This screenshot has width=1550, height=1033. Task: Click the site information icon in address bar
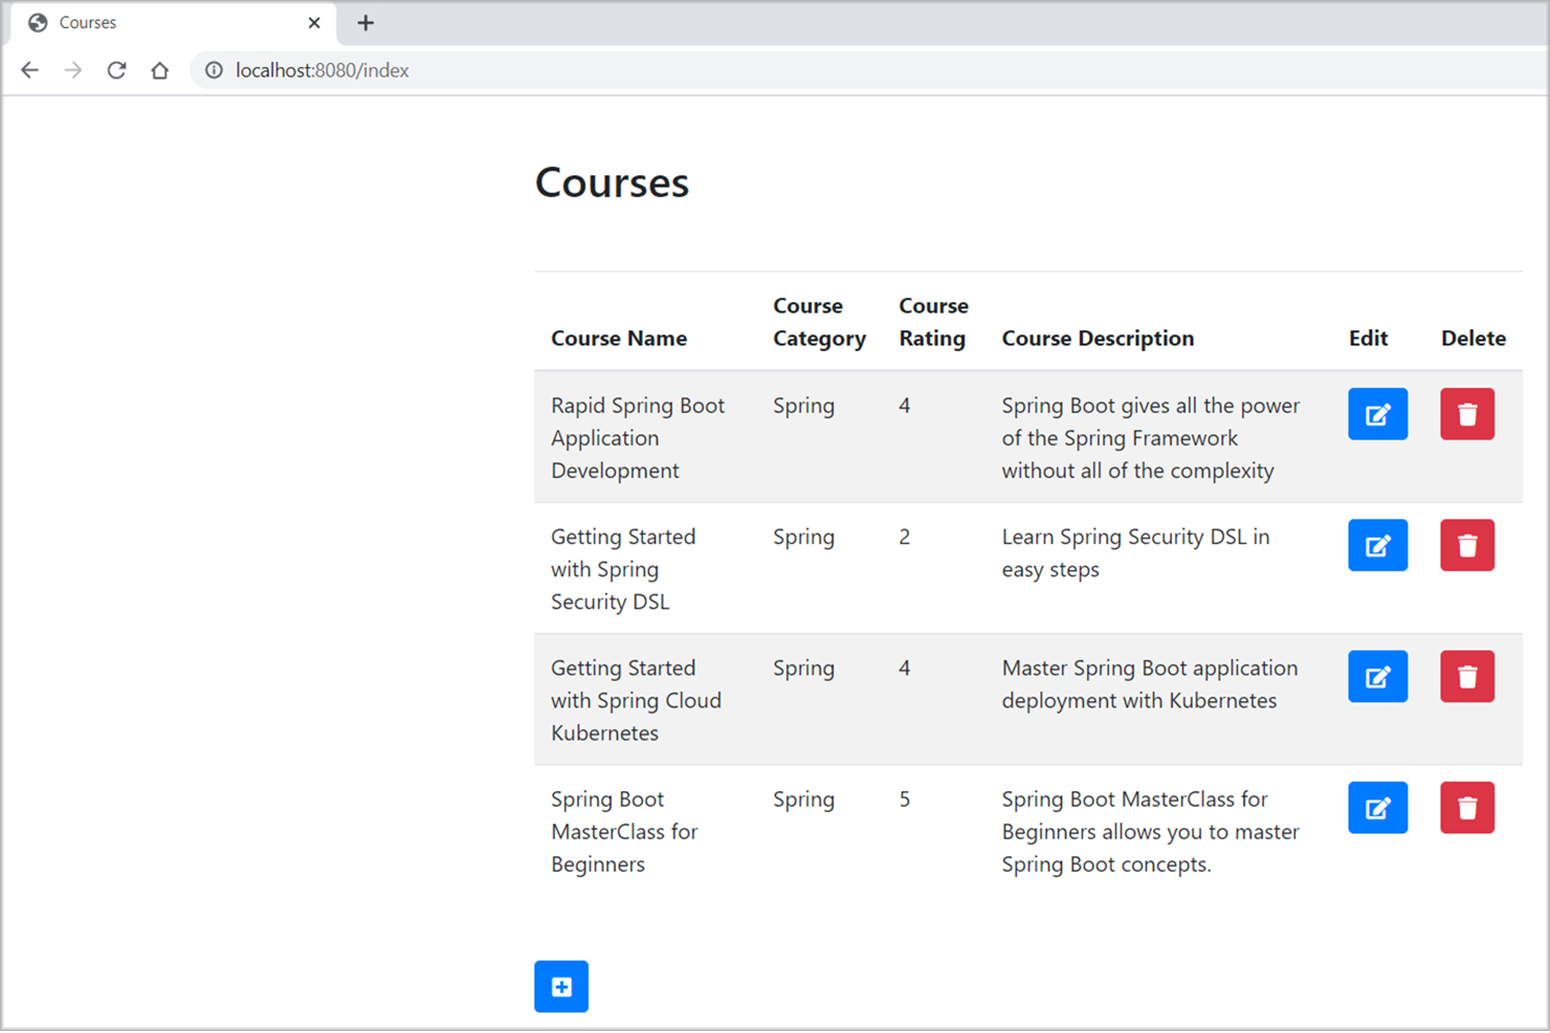[x=213, y=70]
